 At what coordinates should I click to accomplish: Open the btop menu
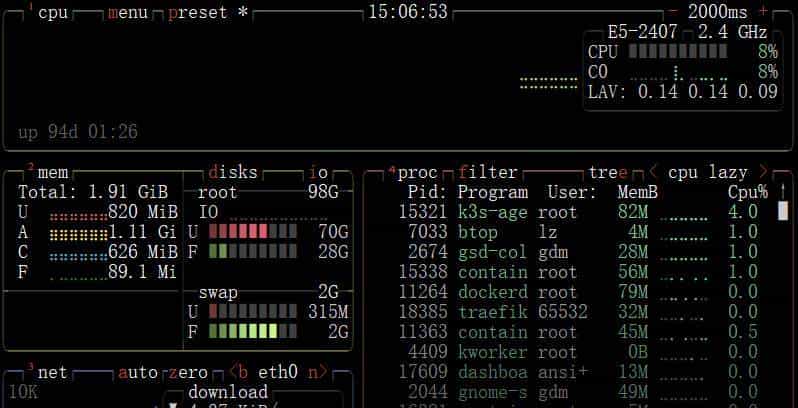(128, 12)
